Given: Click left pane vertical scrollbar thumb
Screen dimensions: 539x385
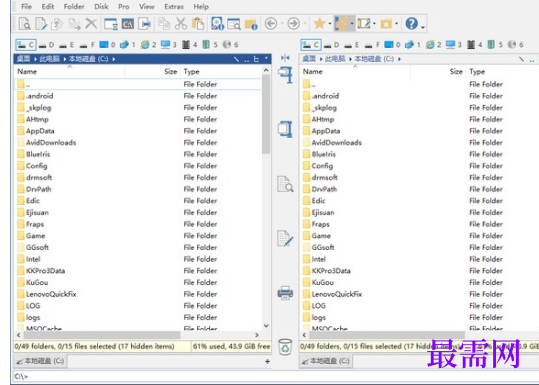Looking at the screenshot, I should click(x=266, y=114).
